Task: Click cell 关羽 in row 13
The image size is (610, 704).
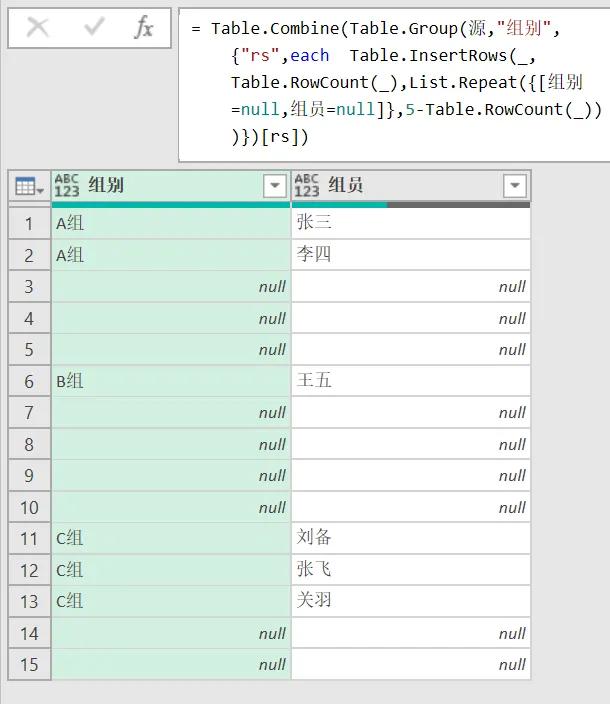Action: tap(411, 601)
